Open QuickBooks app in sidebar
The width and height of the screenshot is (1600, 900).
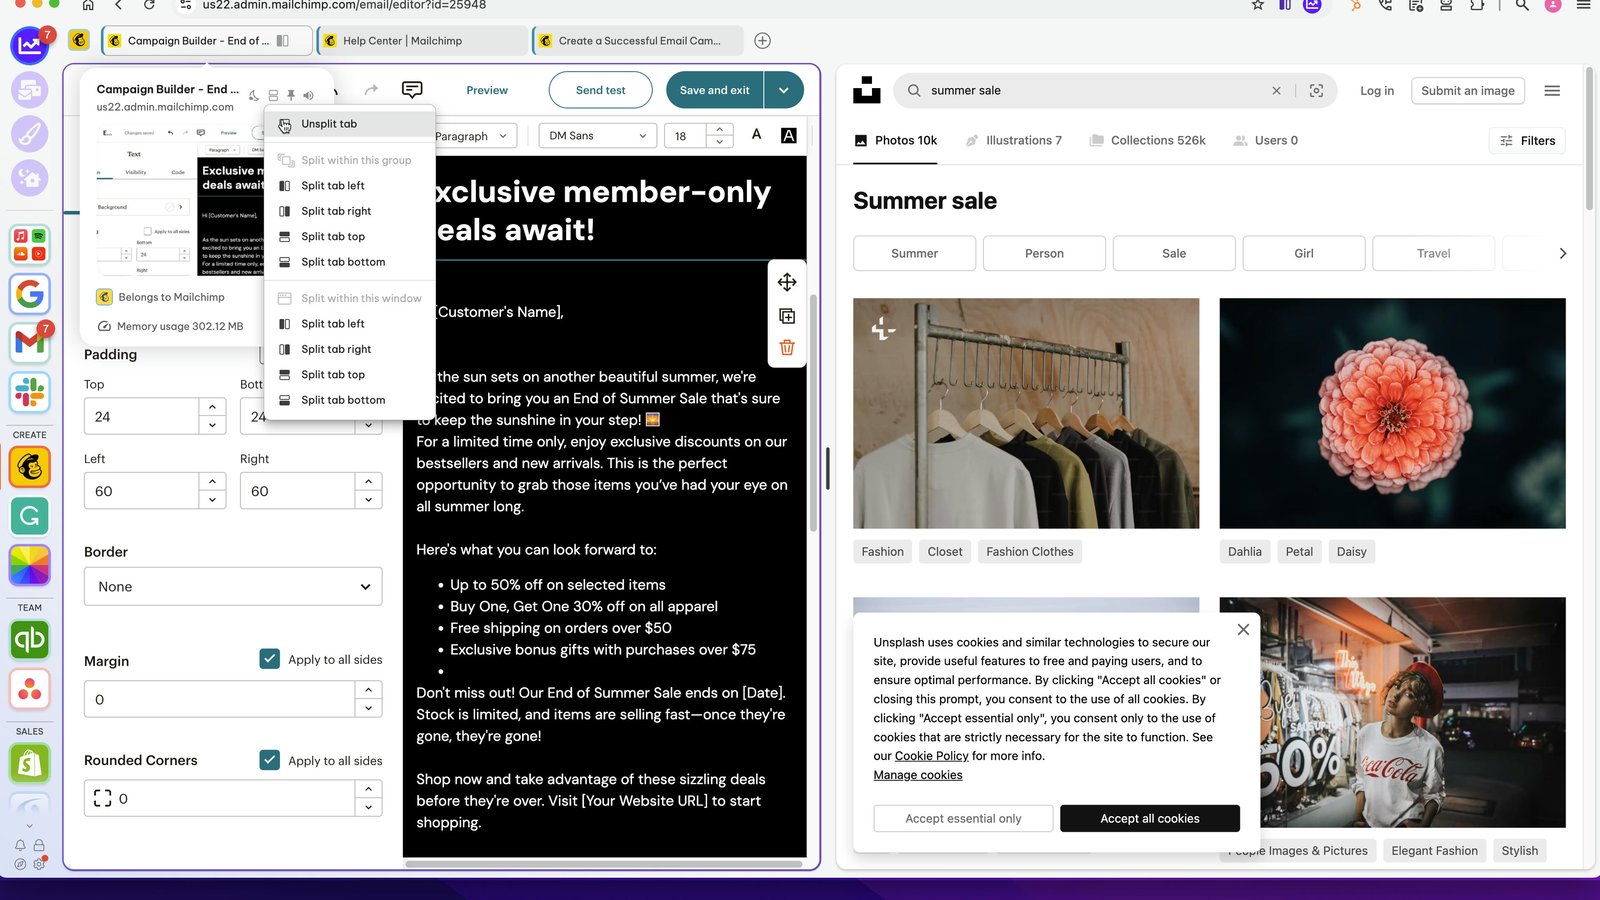coord(30,640)
